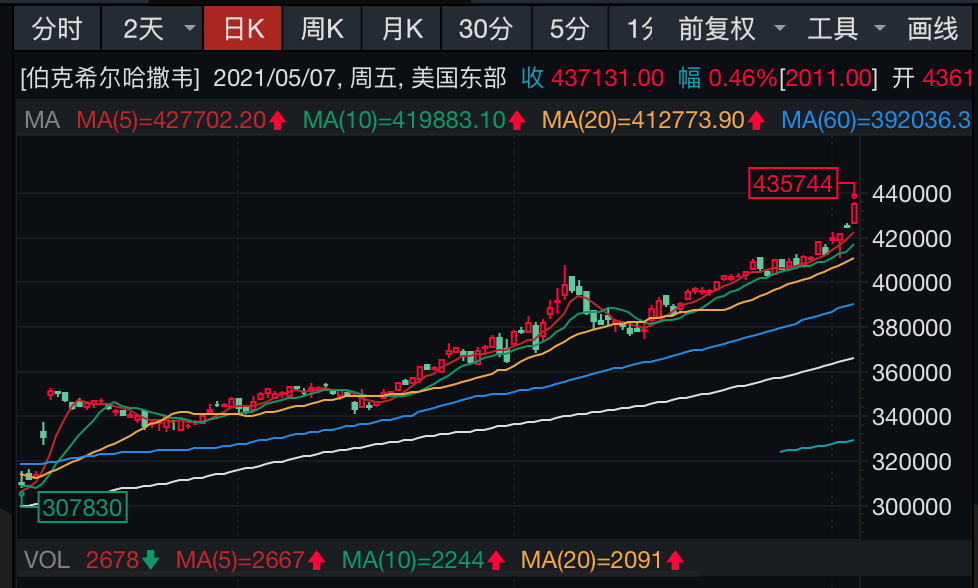Image resolution: width=978 pixels, height=588 pixels.
Task: Show the 5分 five-minute chart
Action: [x=569, y=29]
